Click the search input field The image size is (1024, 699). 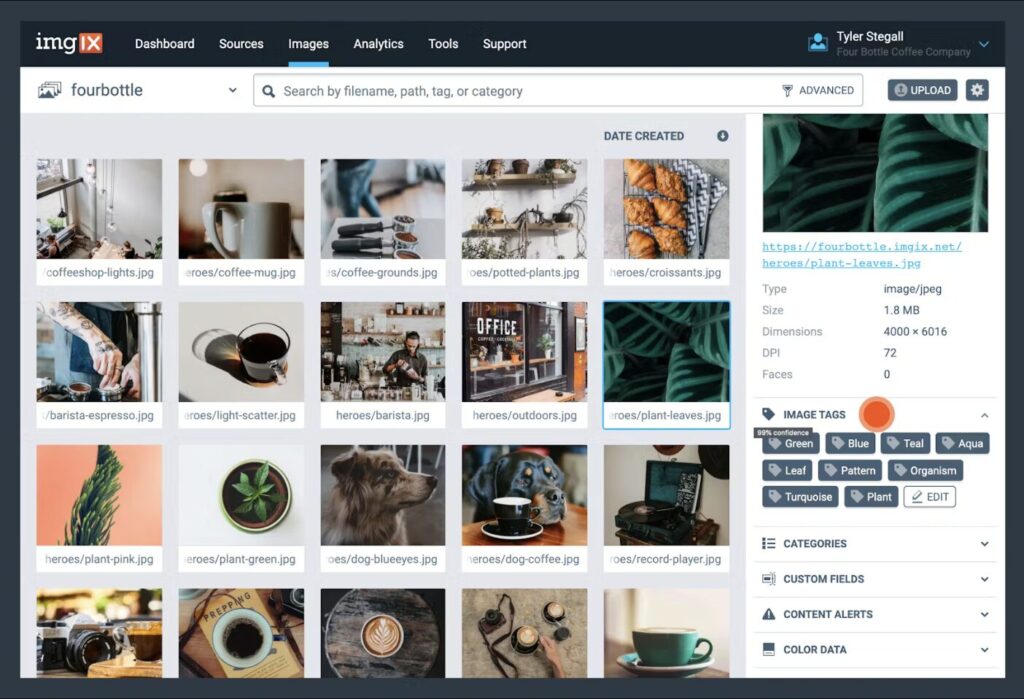click(520, 91)
